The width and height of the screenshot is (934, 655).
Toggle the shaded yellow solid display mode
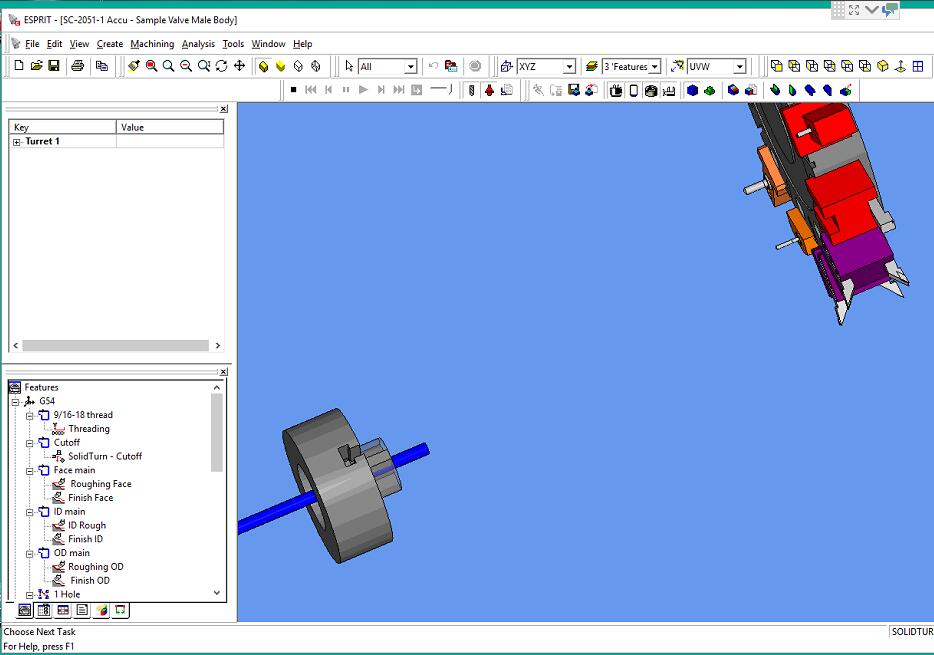(x=263, y=66)
